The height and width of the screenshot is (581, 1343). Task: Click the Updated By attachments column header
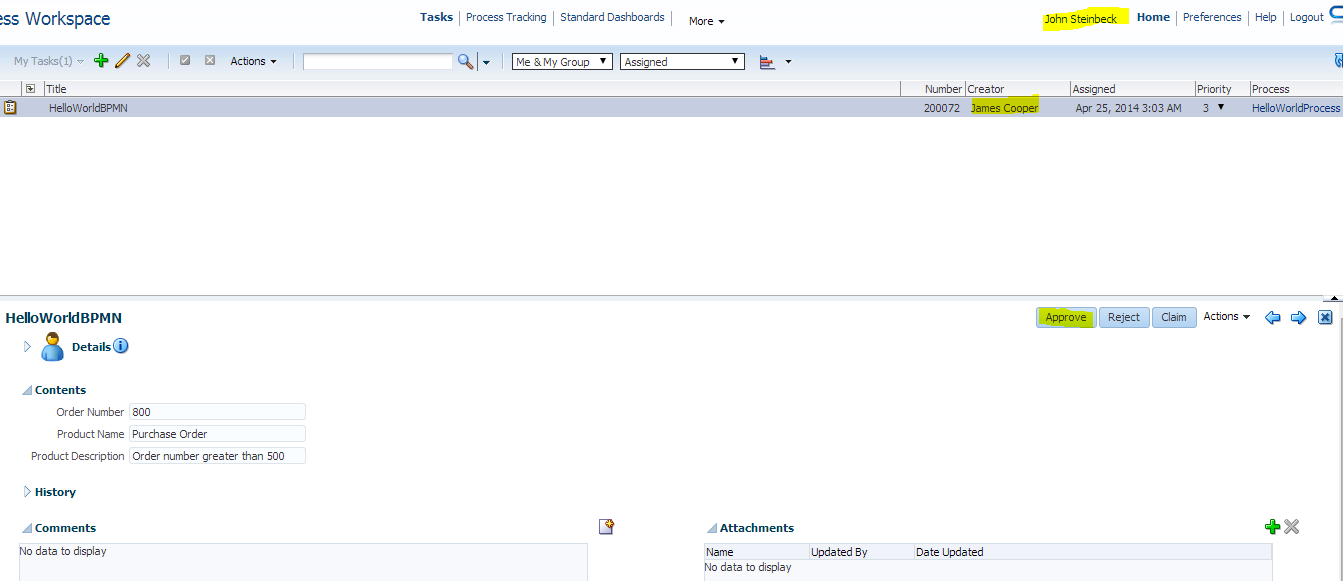[x=862, y=552]
